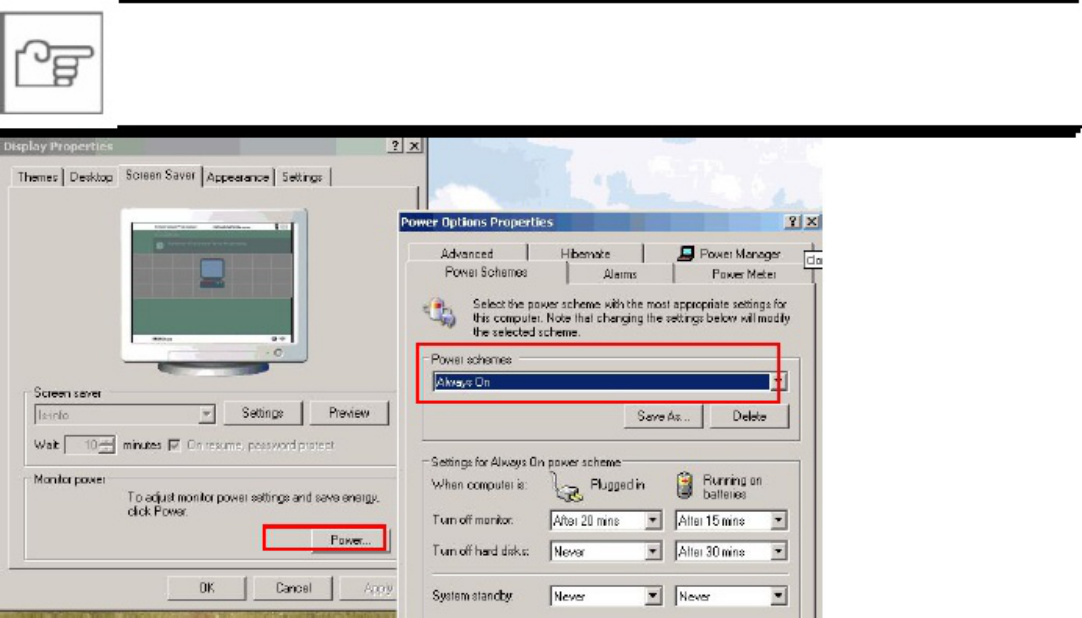This screenshot has height=618, width=1082.
Task: Click the screen saver Settings button
Action: tap(263, 413)
